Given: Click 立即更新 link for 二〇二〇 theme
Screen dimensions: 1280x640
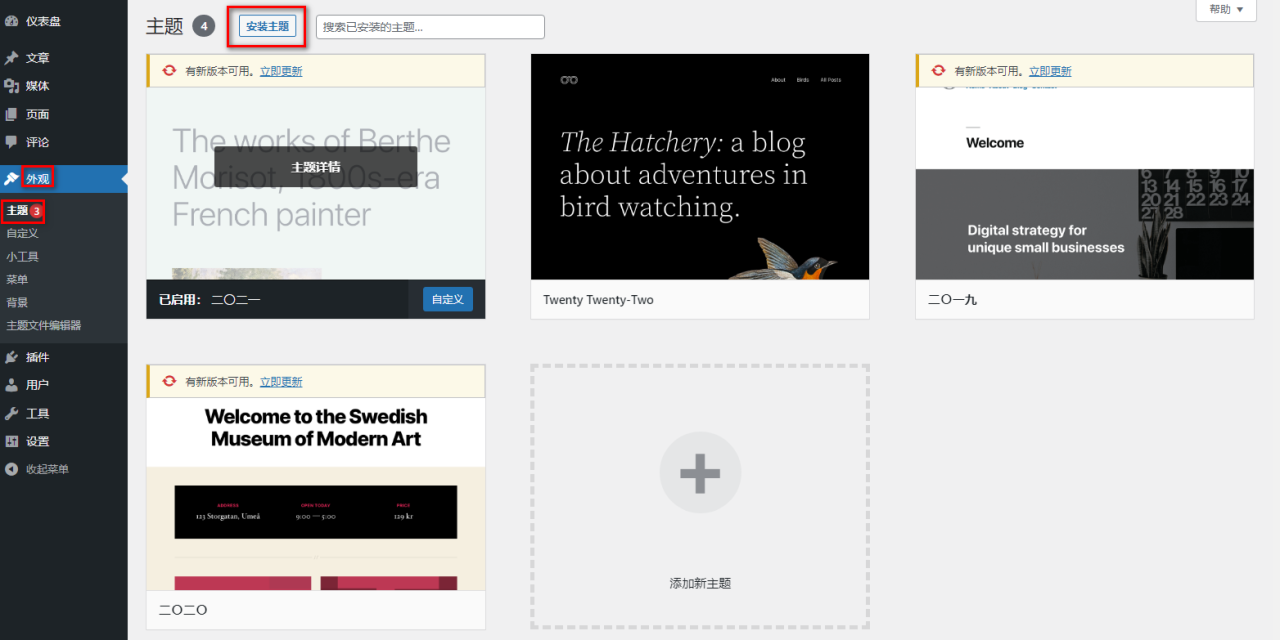Looking at the screenshot, I should (281, 381).
